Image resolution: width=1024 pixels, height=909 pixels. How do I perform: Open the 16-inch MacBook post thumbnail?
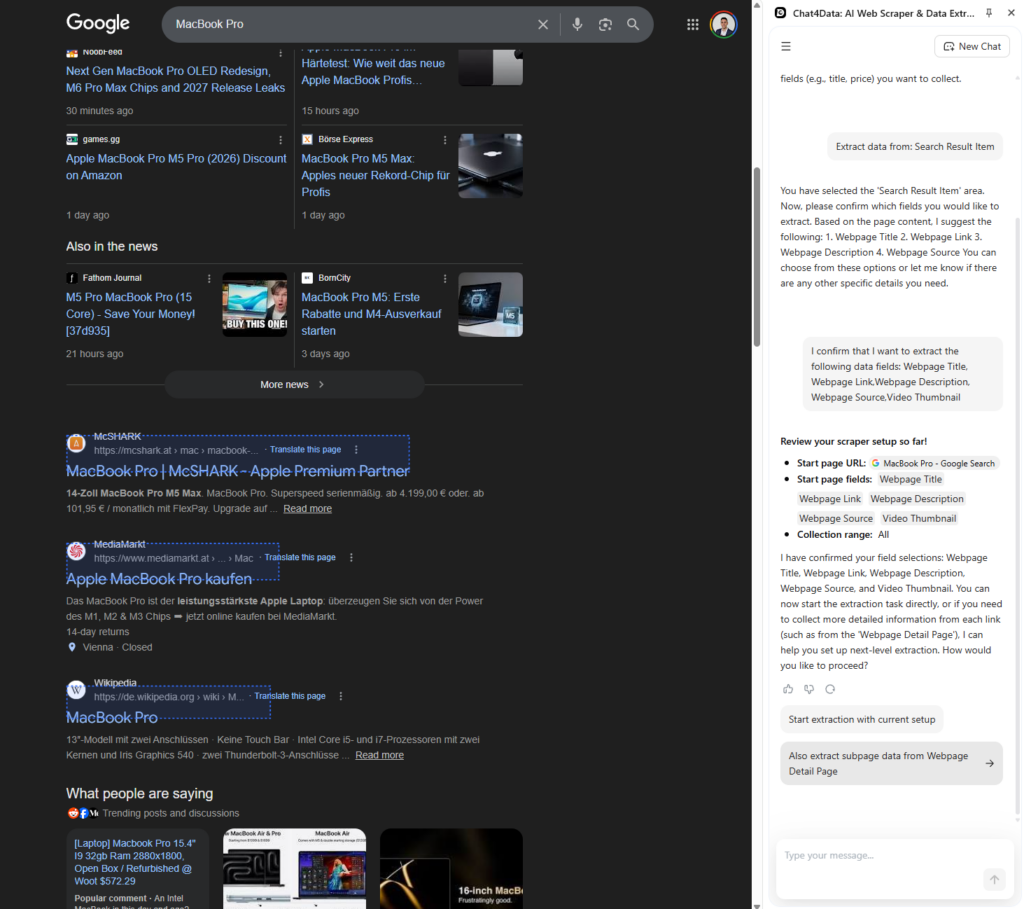click(x=451, y=869)
